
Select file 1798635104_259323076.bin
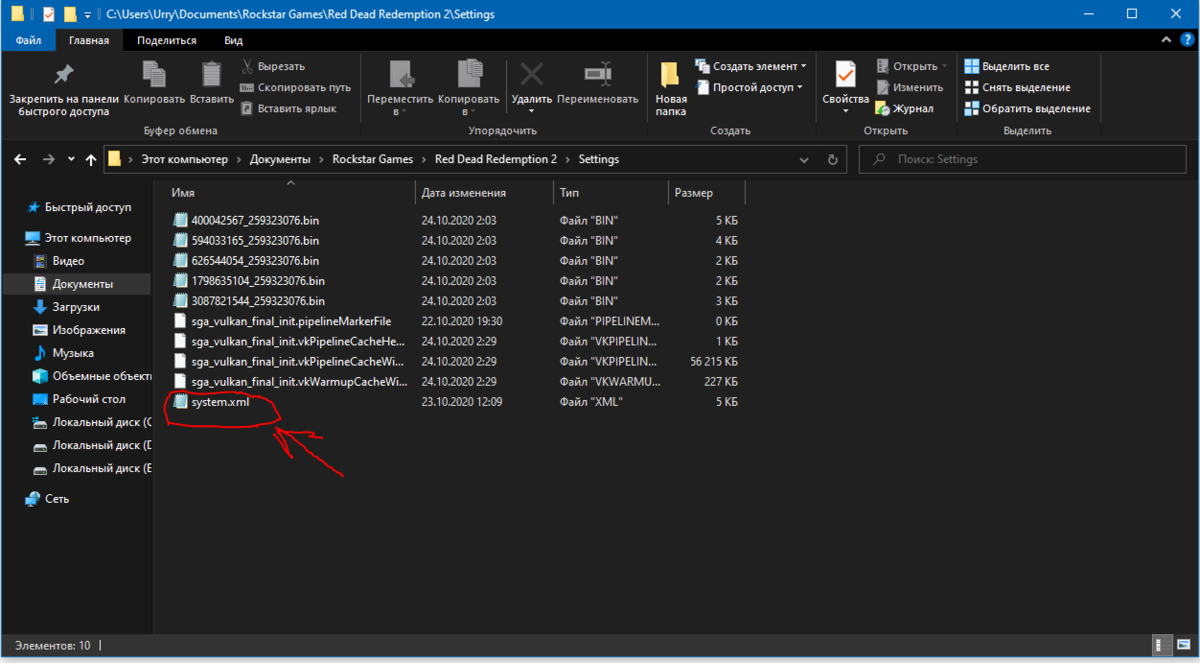click(250, 280)
